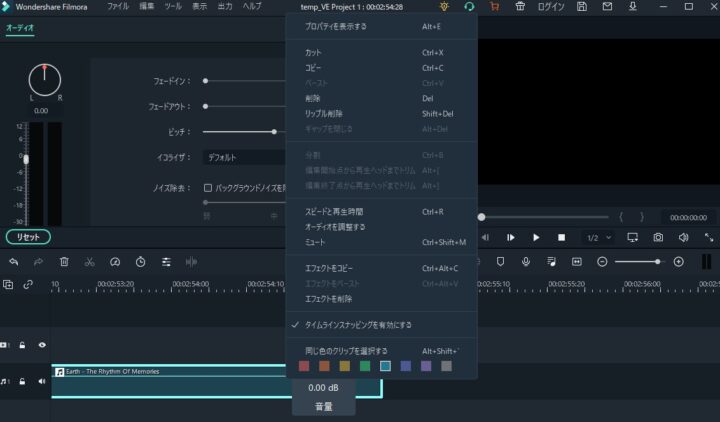The image size is (720, 422).
Task: Open the equalizer preset dropdown
Action: point(244,157)
